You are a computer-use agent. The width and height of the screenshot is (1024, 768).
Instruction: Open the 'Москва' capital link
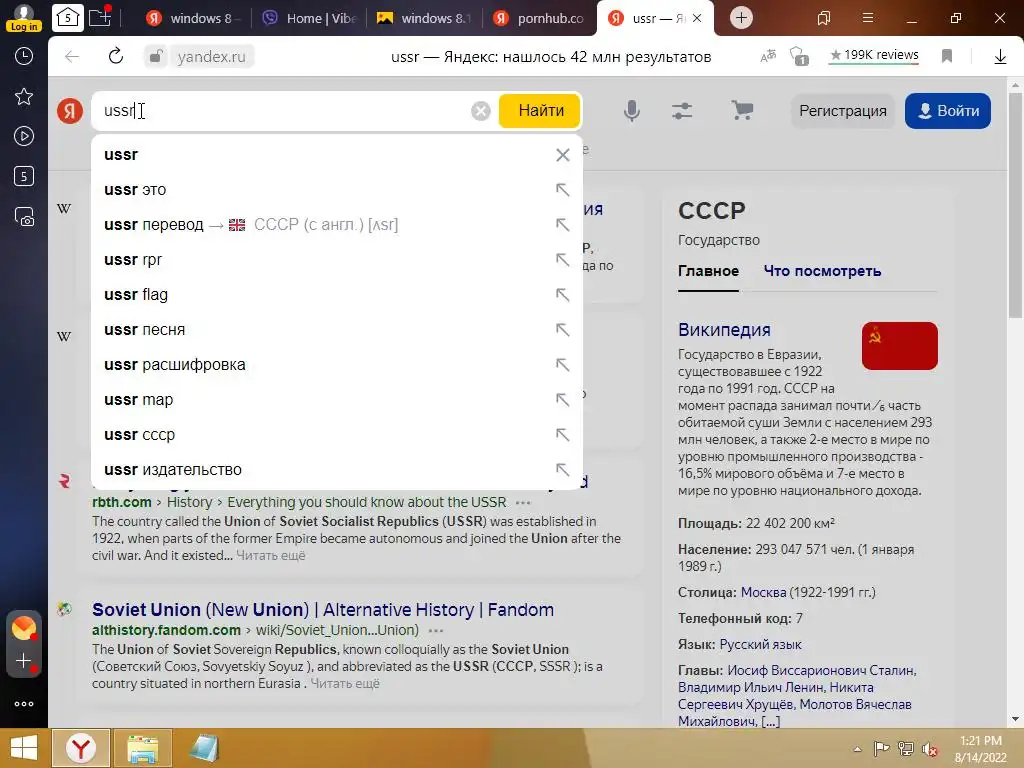click(763, 592)
